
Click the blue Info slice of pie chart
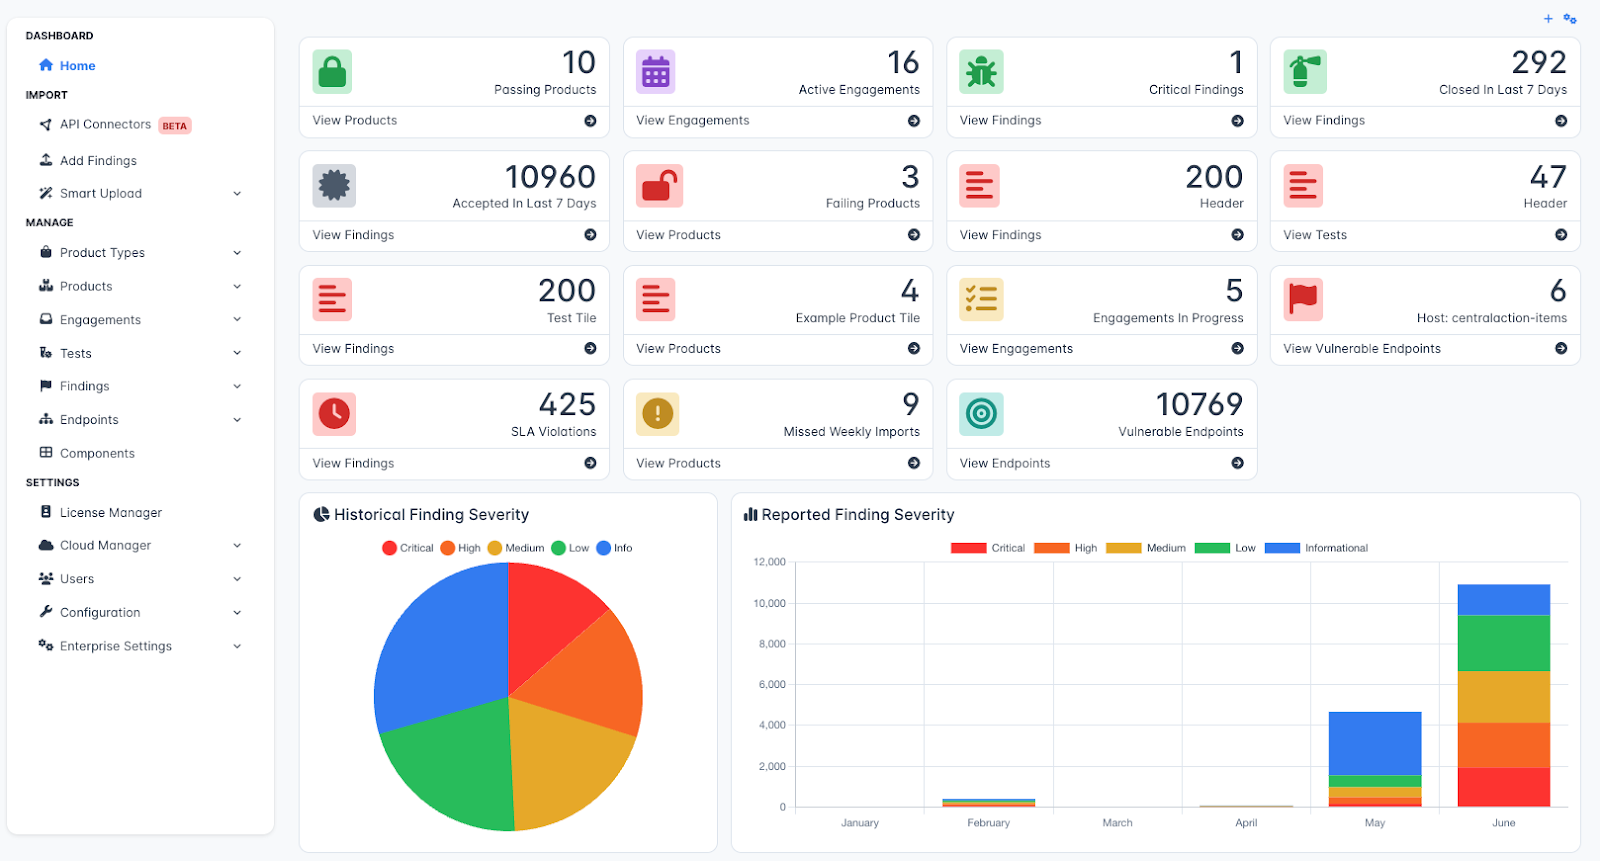[x=440, y=650]
